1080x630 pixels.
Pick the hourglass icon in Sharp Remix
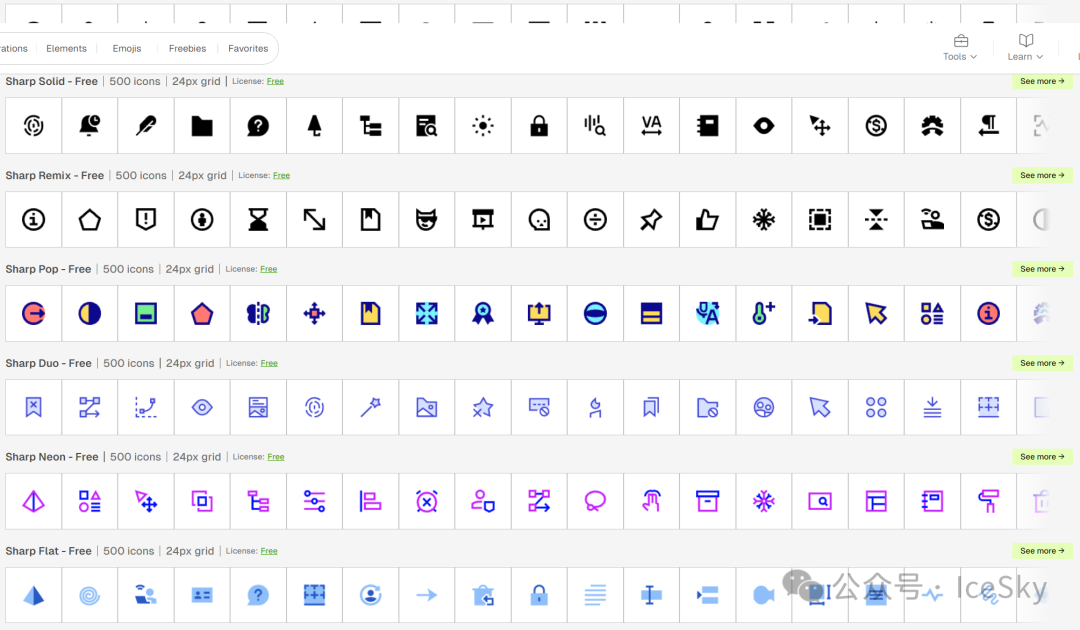click(258, 220)
